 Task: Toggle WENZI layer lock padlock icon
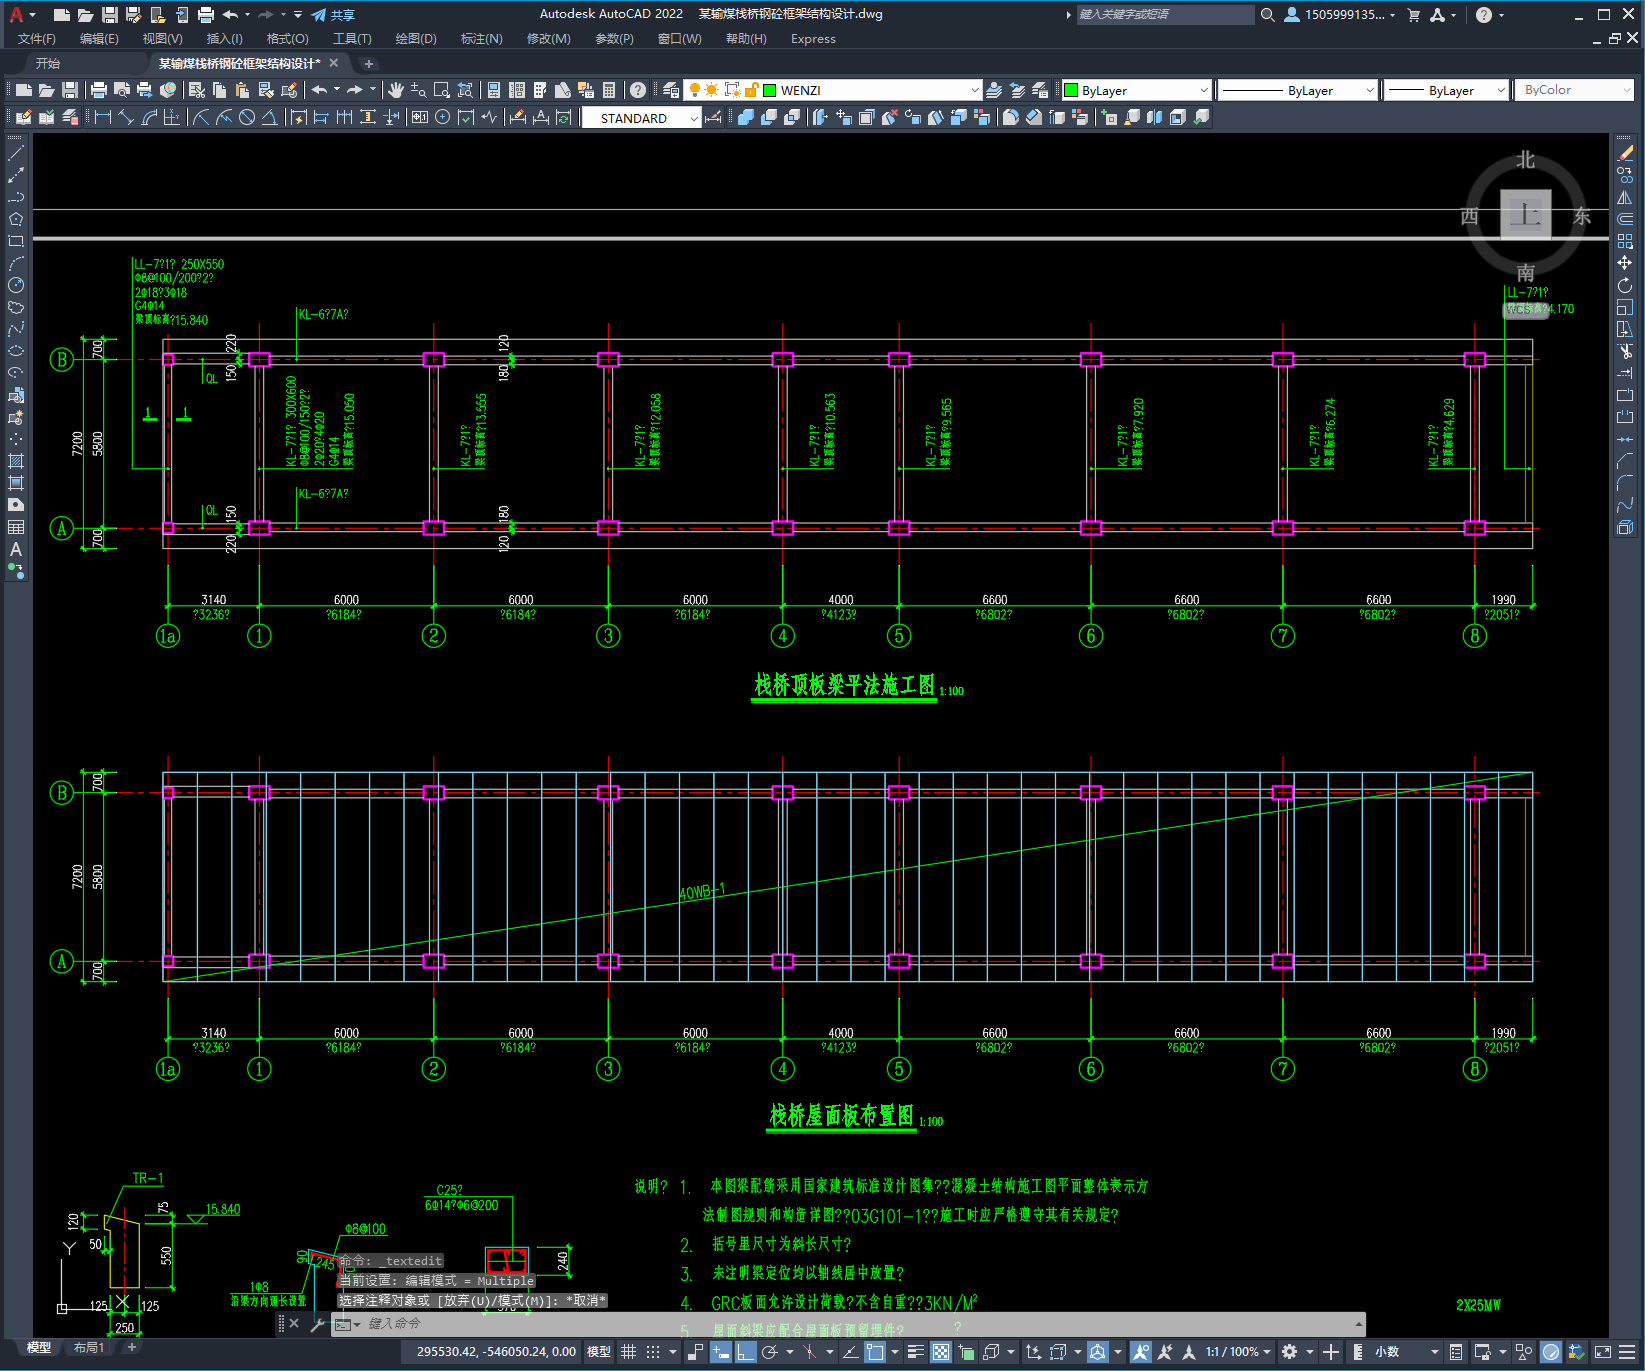(x=751, y=90)
